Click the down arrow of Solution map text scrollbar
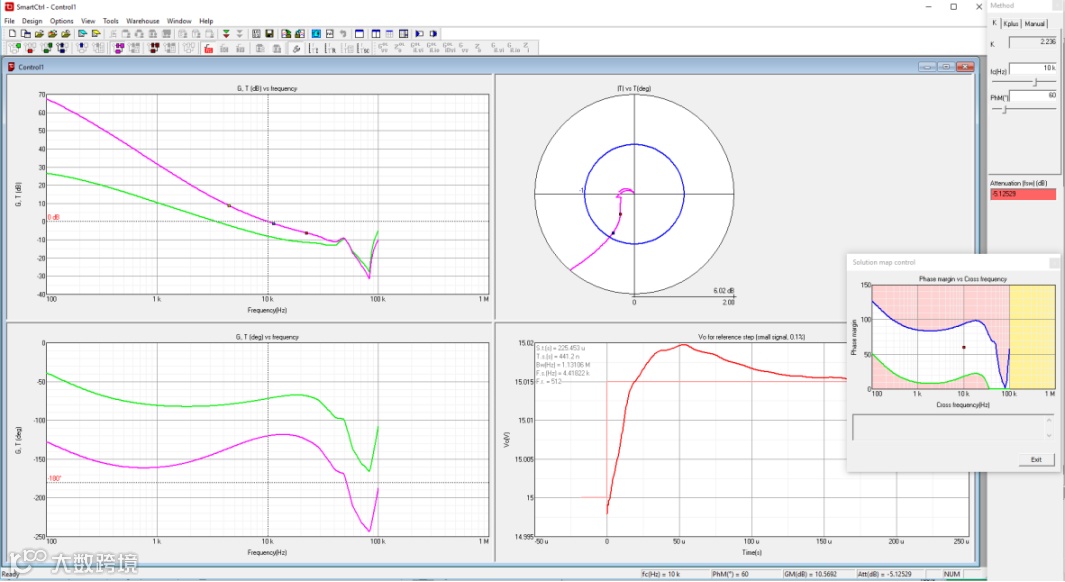1065x582 pixels. pos(1049,435)
